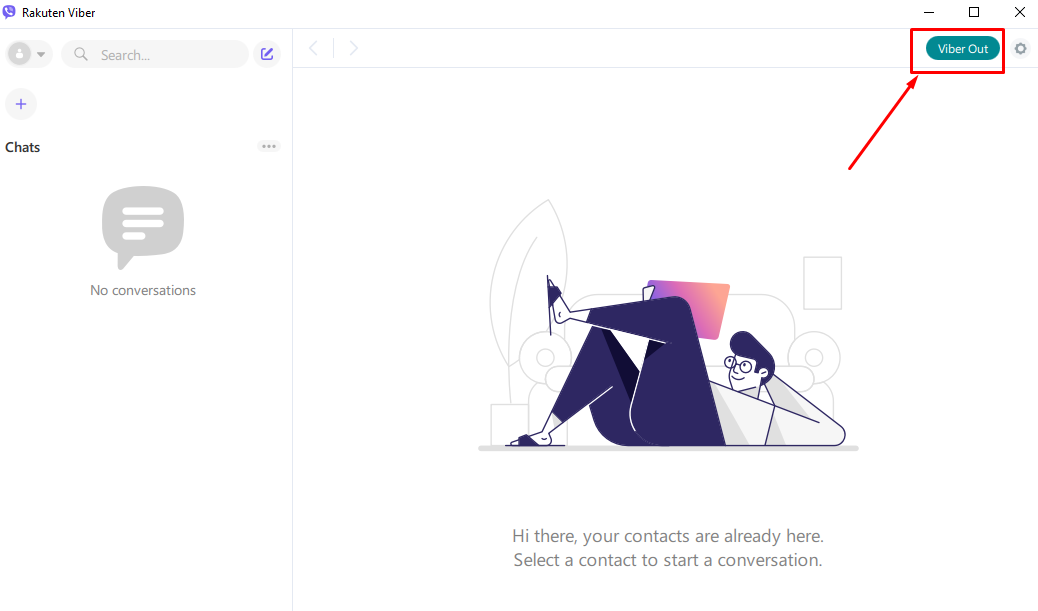Click the magnifying glass search icon
Viewport: 1038px width, 611px height.
coord(80,55)
